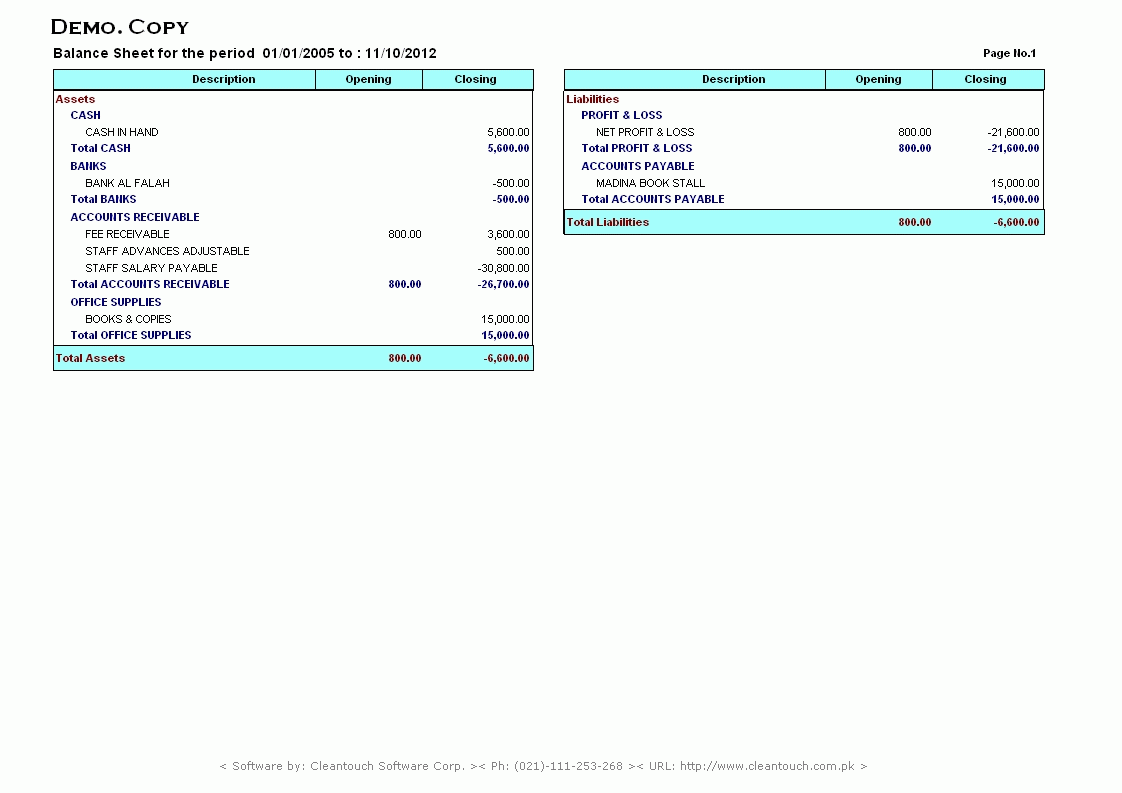This screenshot has height=793, width=1122.
Task: Click the liabilities ACCOUNTS PAYABLE group heading
Action: 638,166
